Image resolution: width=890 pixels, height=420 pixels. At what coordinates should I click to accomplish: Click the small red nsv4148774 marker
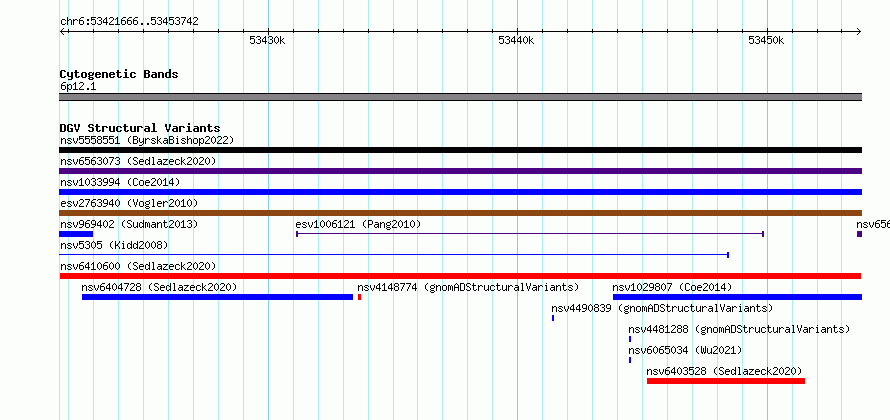[359, 297]
